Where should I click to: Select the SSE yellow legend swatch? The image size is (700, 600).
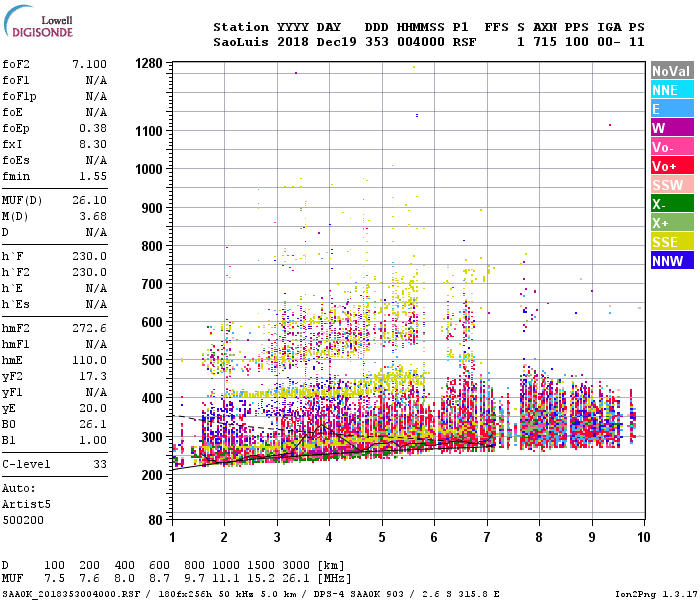(x=672, y=242)
